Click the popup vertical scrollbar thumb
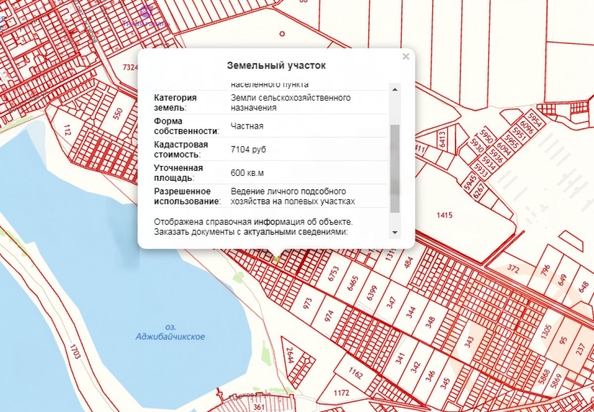This screenshot has width=594, height=412. click(394, 169)
